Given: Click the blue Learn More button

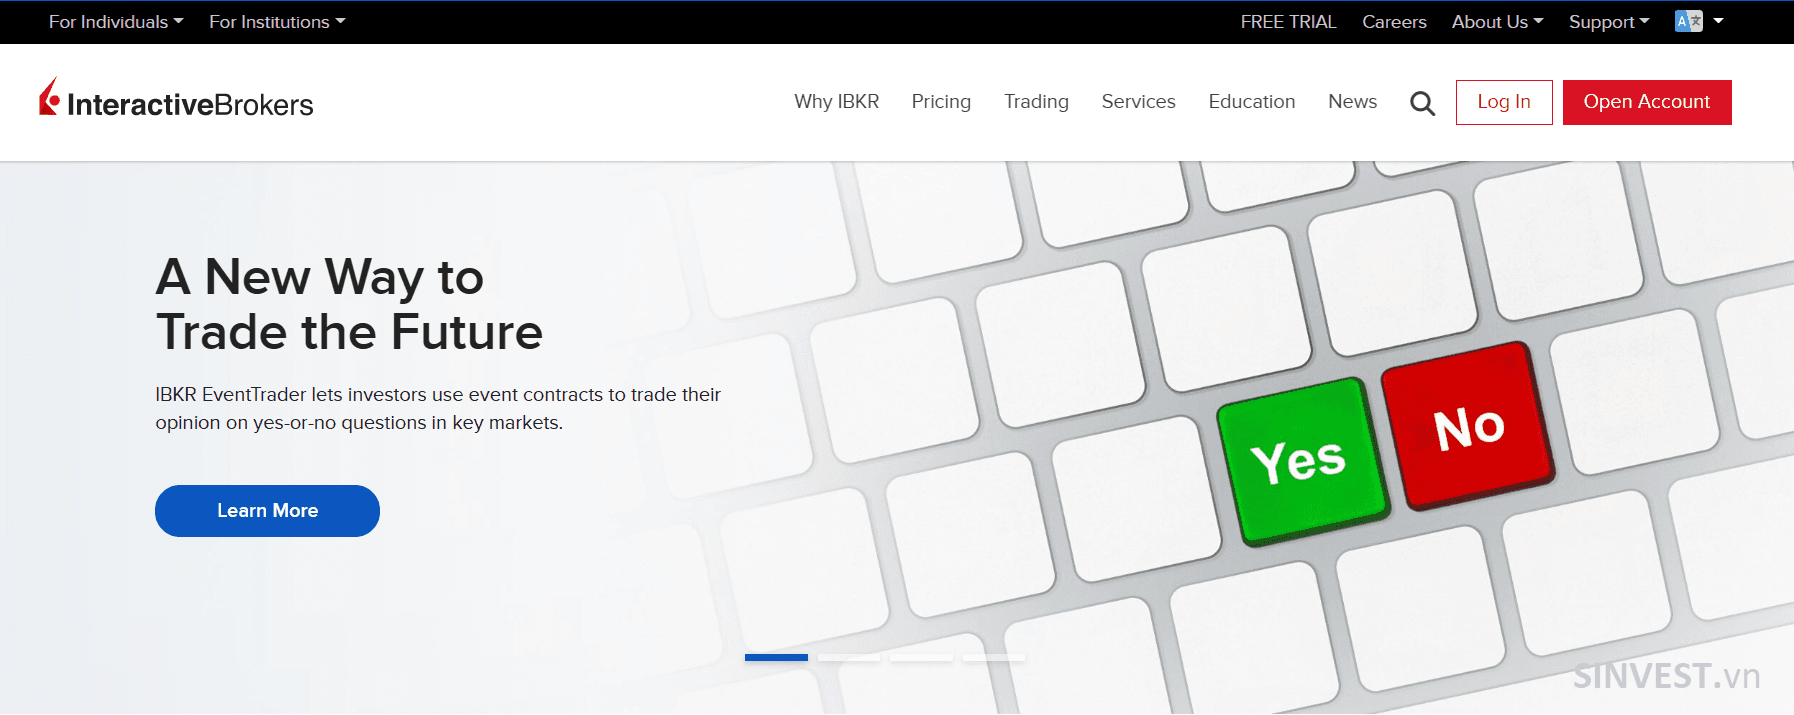Looking at the screenshot, I should click(267, 511).
